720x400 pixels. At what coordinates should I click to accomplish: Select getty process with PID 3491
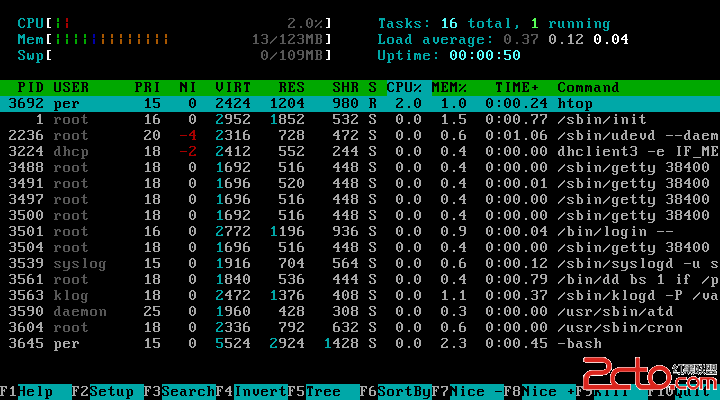tap(360, 184)
